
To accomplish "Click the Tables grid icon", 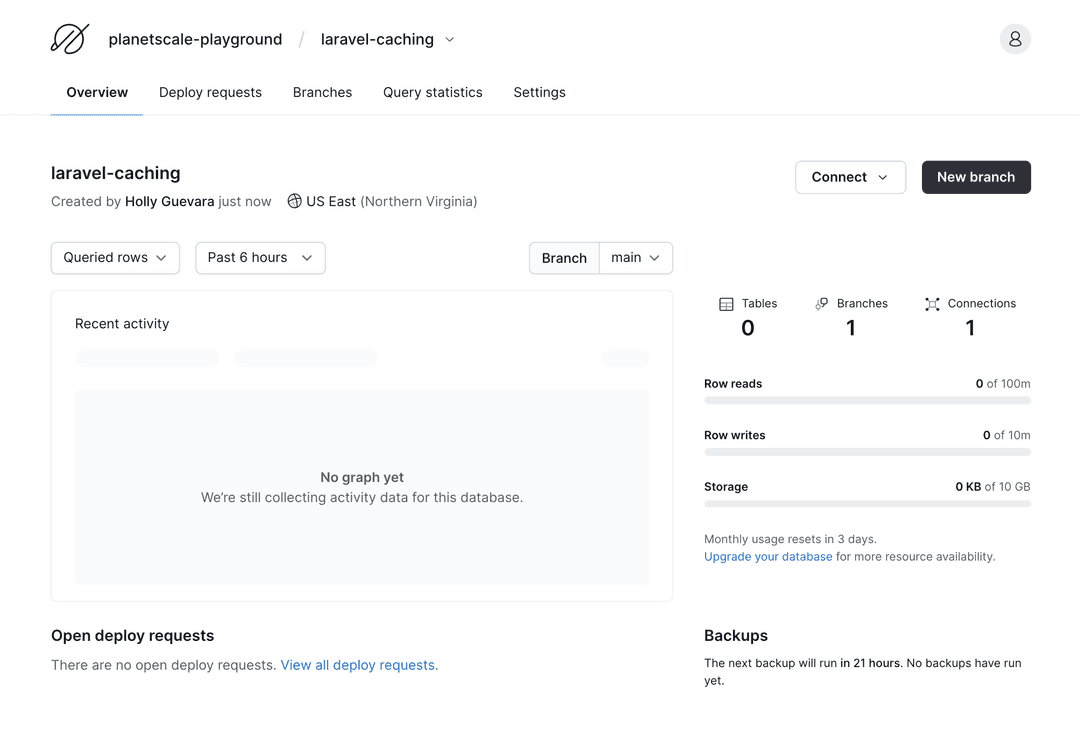I will [x=727, y=304].
